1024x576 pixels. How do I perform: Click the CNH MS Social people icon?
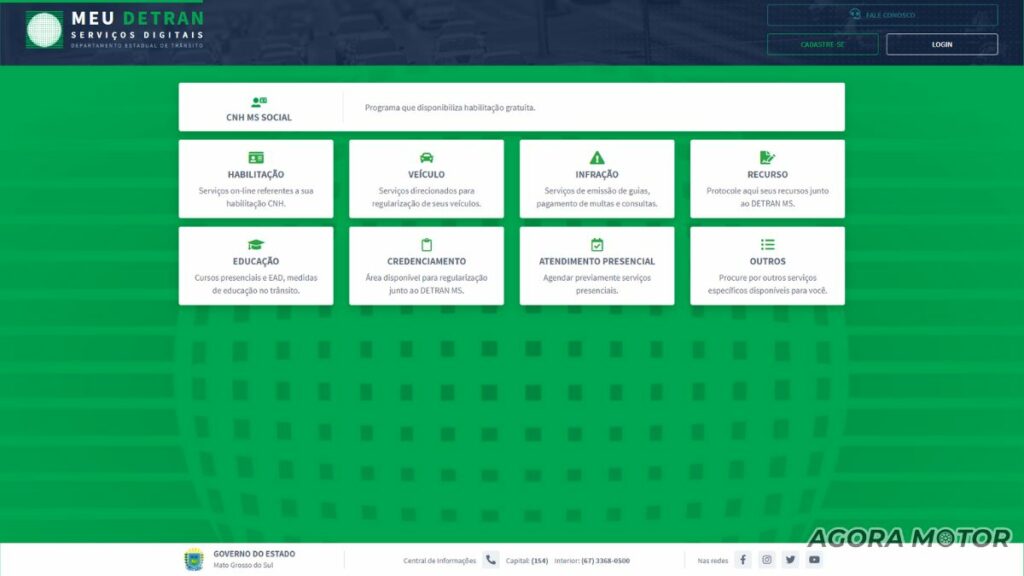click(x=259, y=102)
